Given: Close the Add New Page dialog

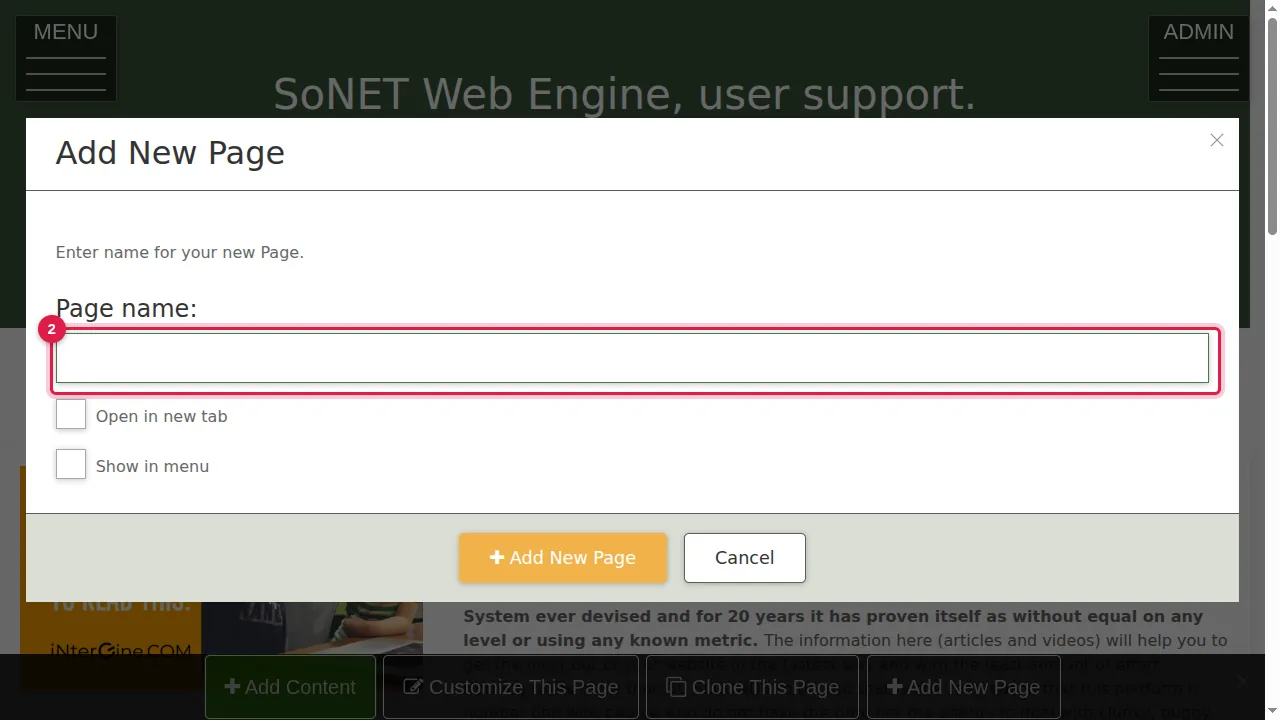Looking at the screenshot, I should (1216, 140).
